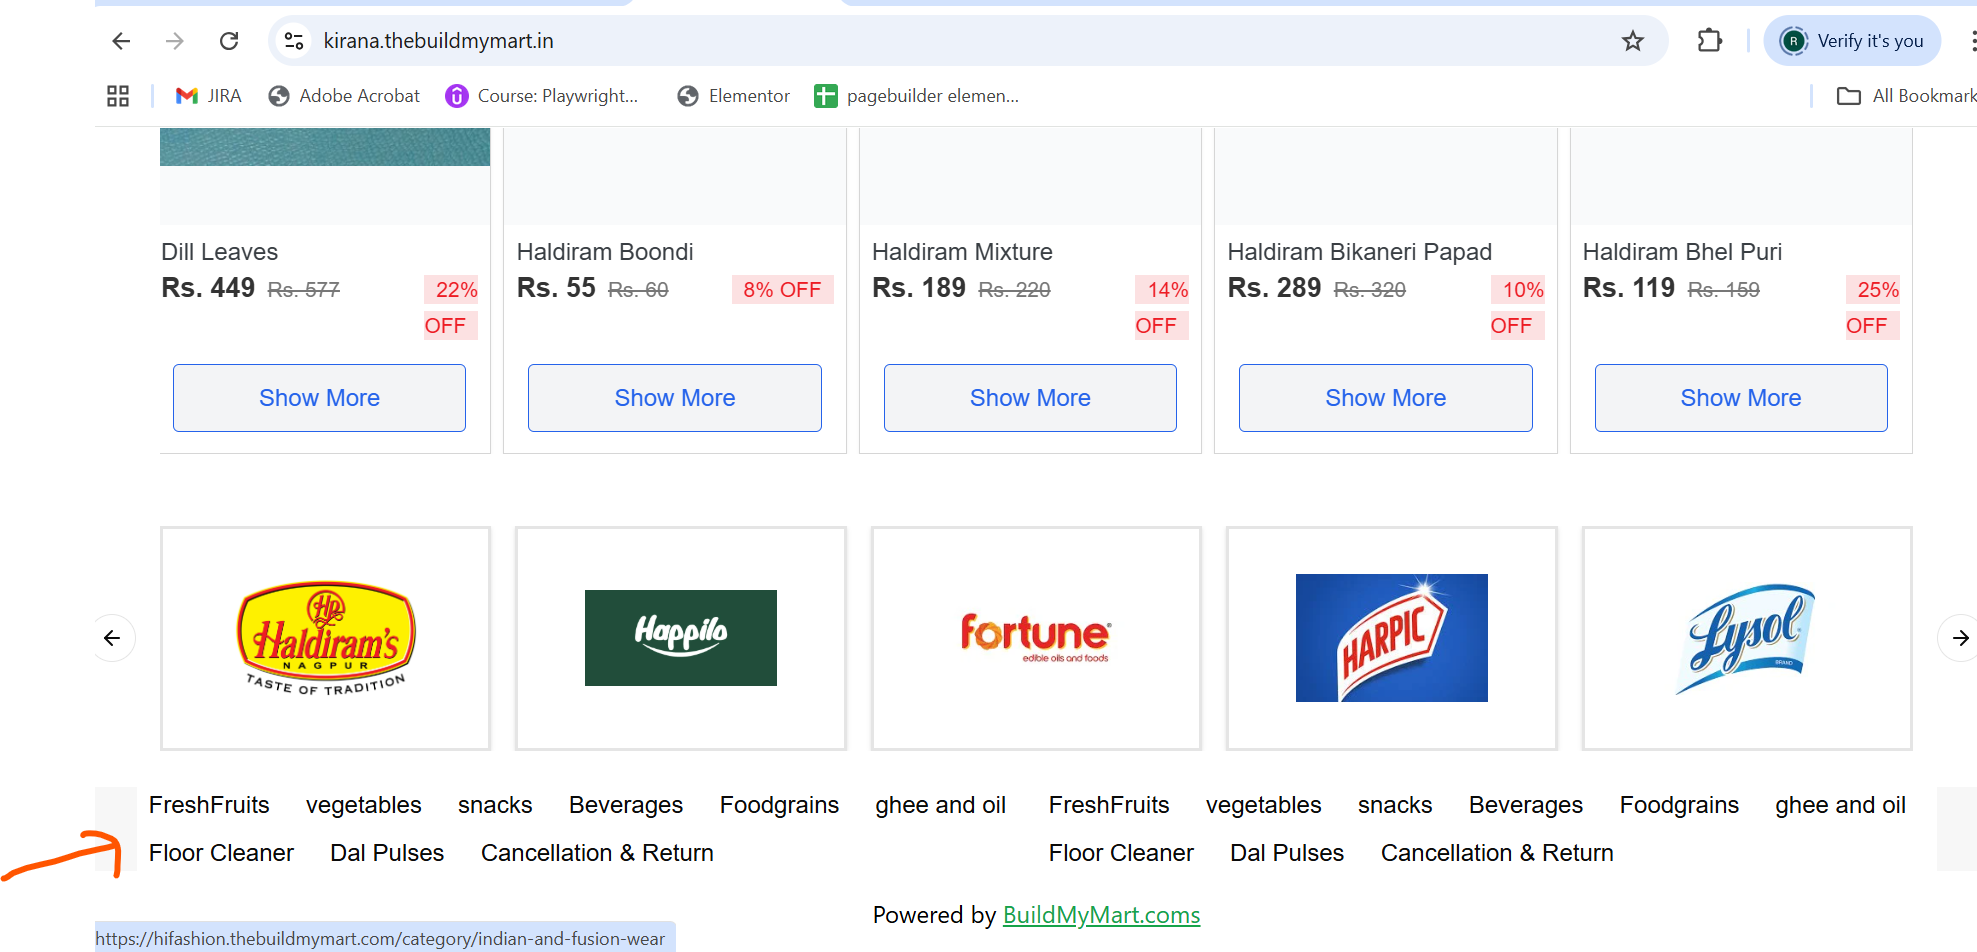Reload the current page

tap(229, 41)
